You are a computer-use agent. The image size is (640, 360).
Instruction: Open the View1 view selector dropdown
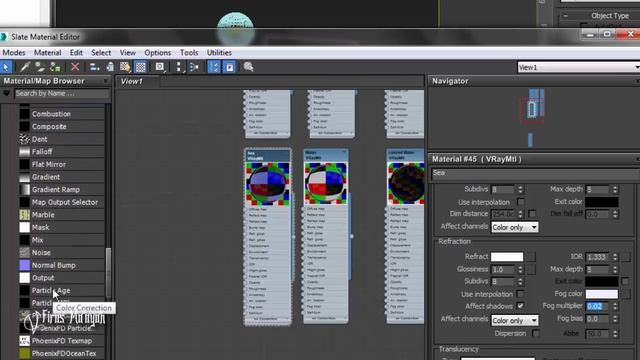click(578, 67)
